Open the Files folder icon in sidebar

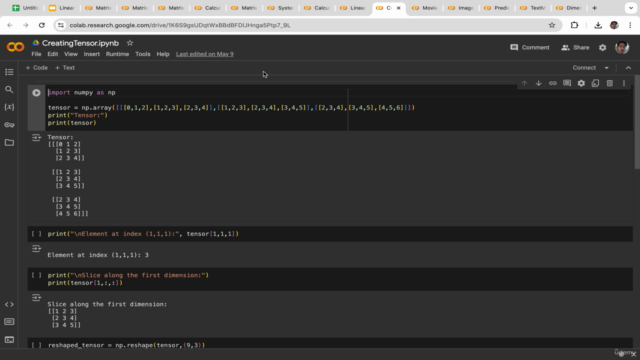pos(9,142)
